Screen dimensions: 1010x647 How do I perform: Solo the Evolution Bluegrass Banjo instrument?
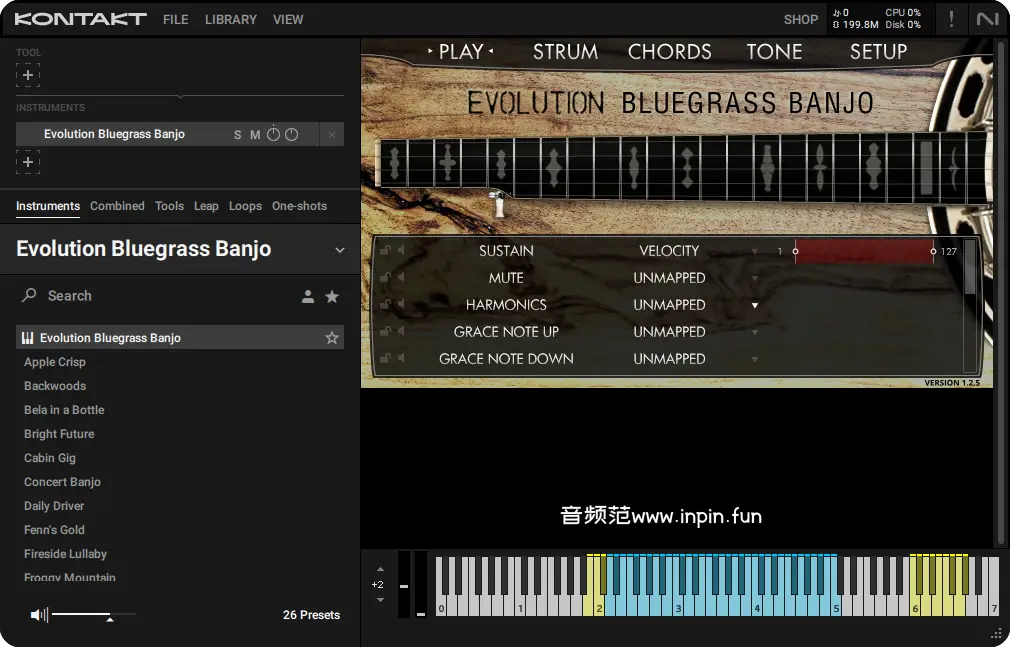(237, 135)
